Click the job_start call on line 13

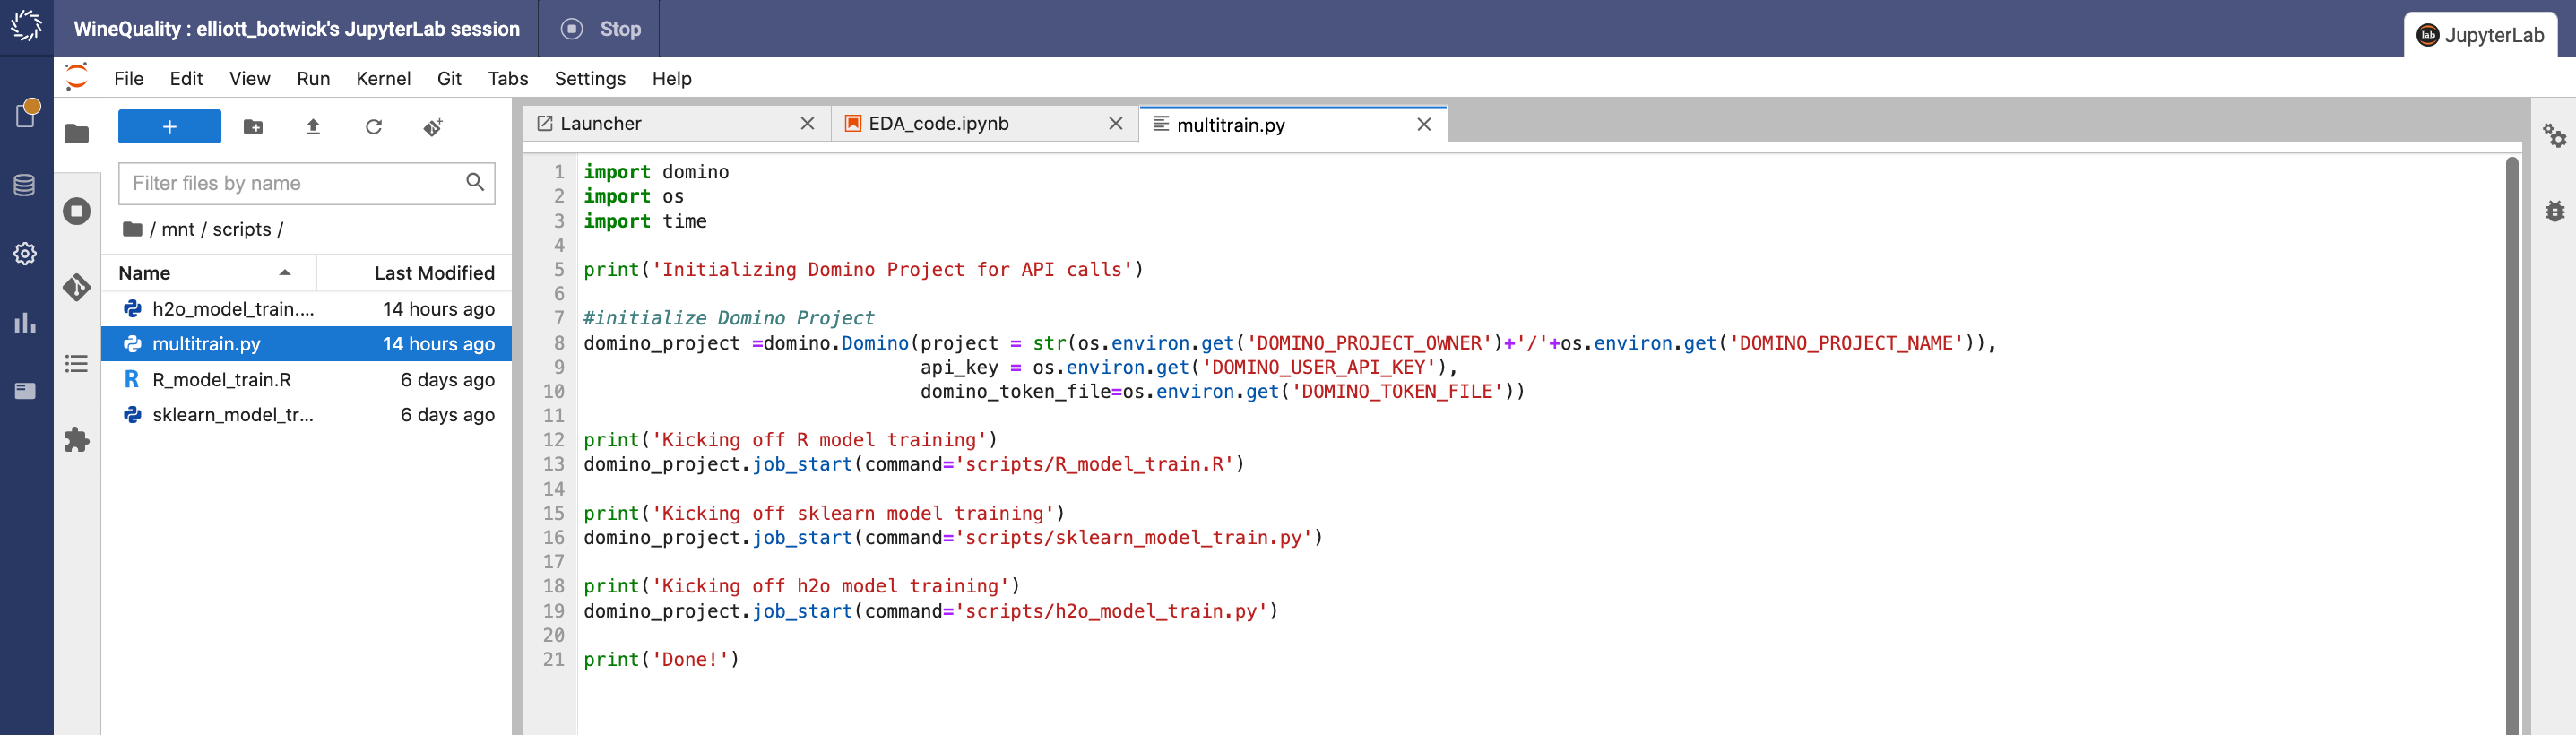pos(802,464)
